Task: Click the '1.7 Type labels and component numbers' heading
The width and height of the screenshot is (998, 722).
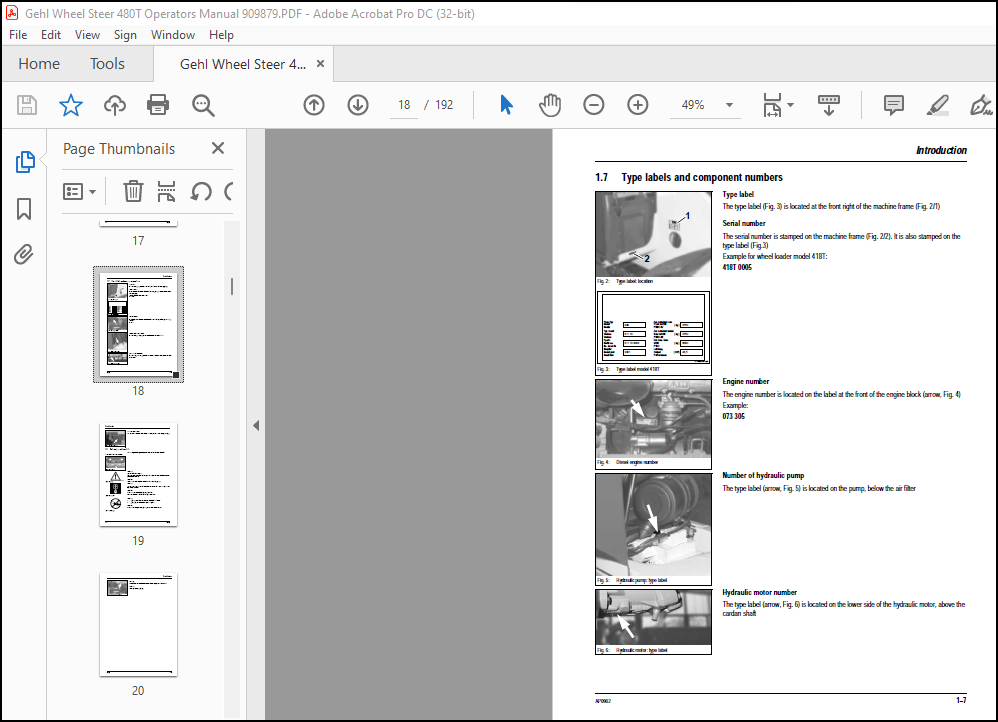Action: pos(689,178)
